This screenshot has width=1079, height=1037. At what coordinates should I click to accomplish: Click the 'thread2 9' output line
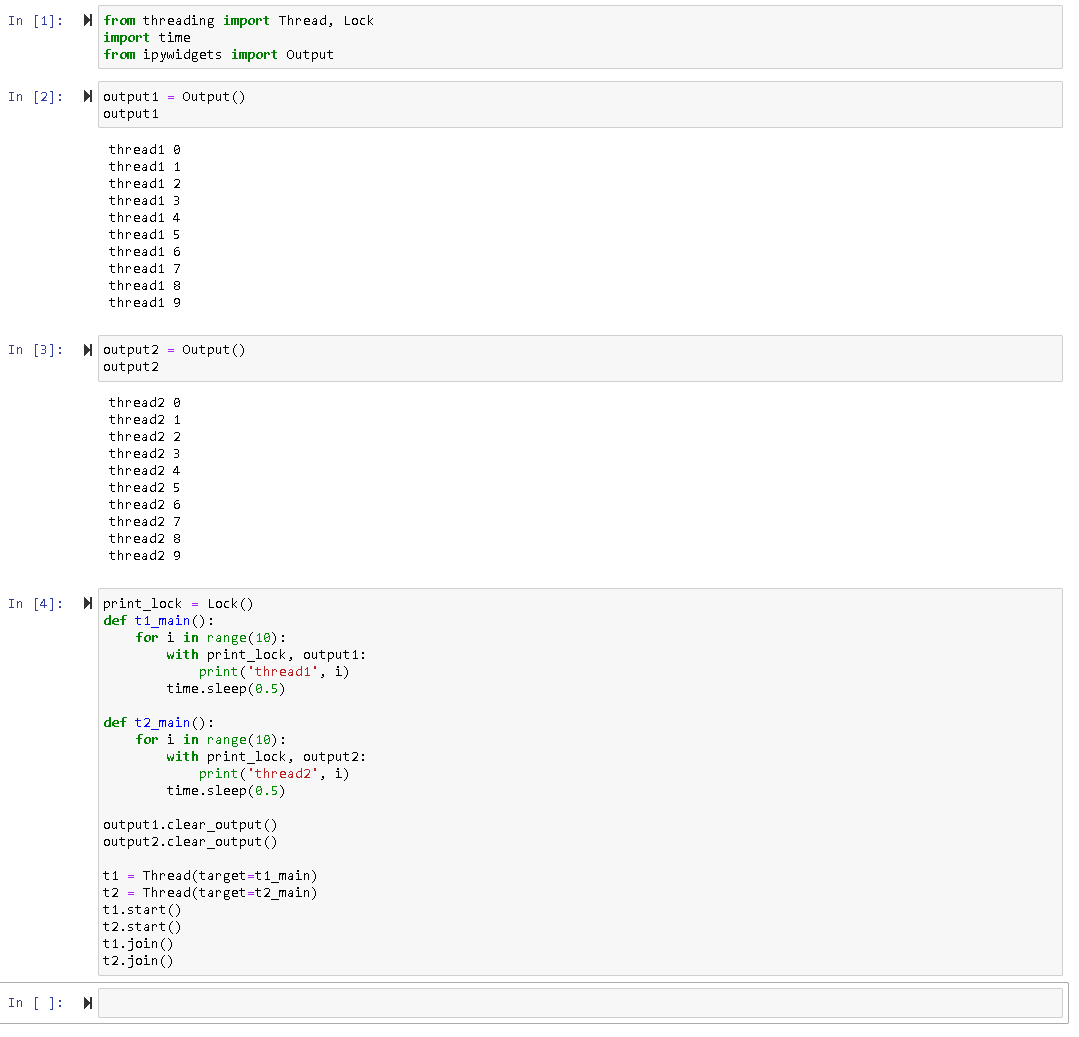145,556
